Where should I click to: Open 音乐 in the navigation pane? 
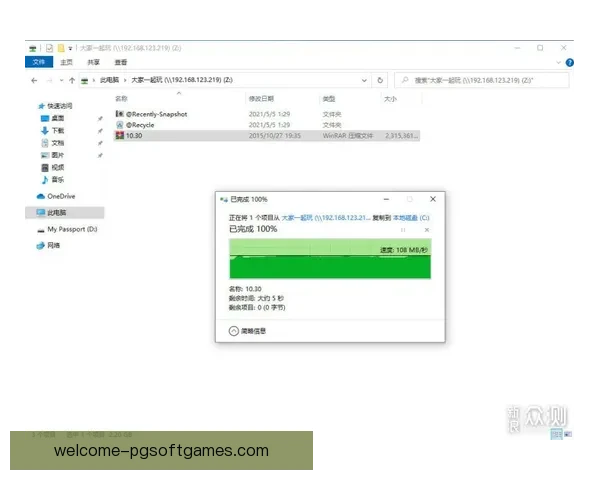pyautogui.click(x=58, y=180)
